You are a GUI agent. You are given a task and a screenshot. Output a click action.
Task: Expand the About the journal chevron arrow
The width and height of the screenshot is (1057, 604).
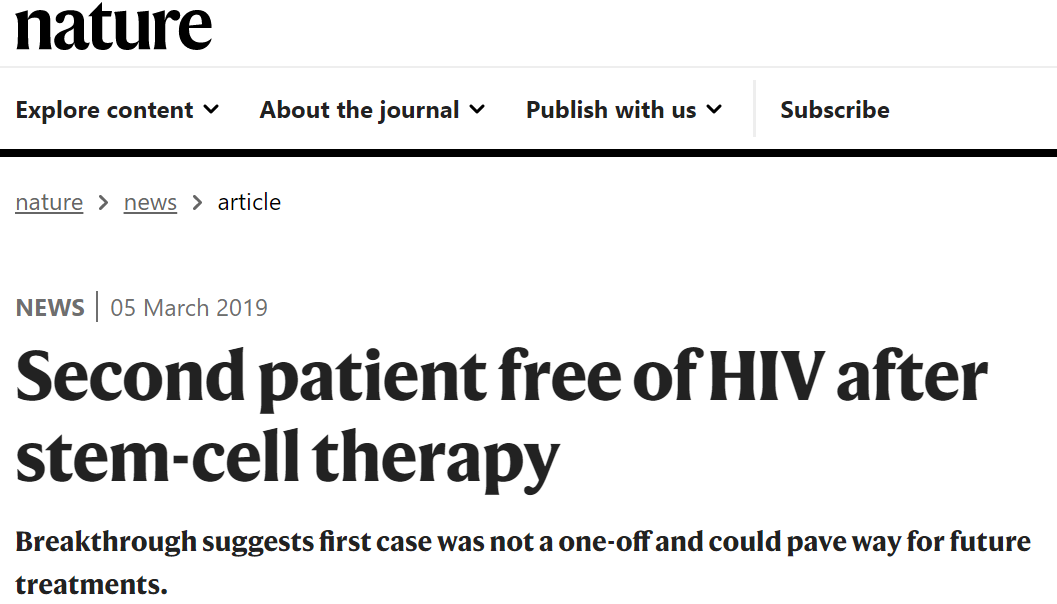coord(477,109)
